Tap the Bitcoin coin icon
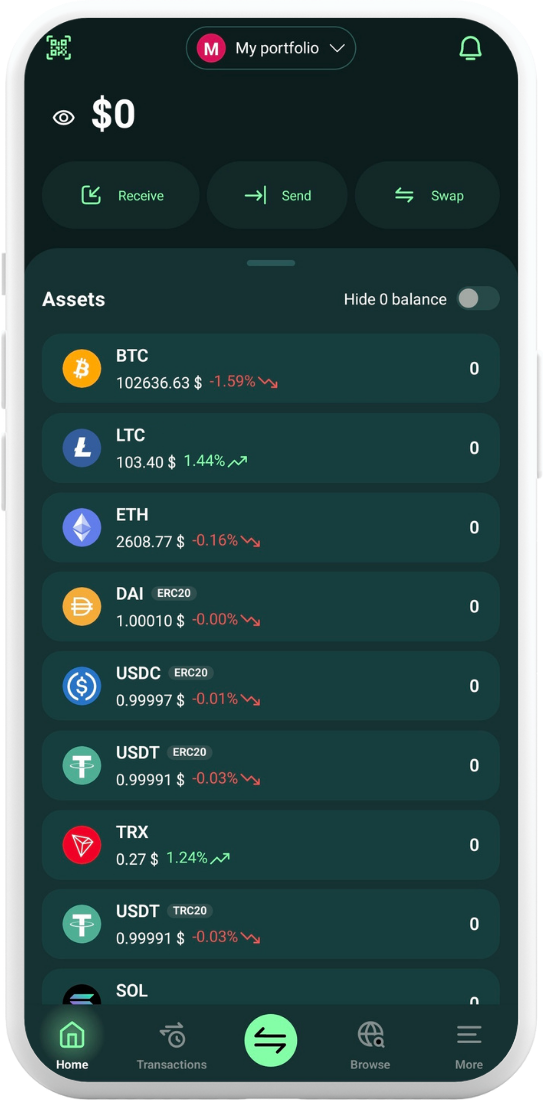This screenshot has height=1100, width=543. pos(82,368)
